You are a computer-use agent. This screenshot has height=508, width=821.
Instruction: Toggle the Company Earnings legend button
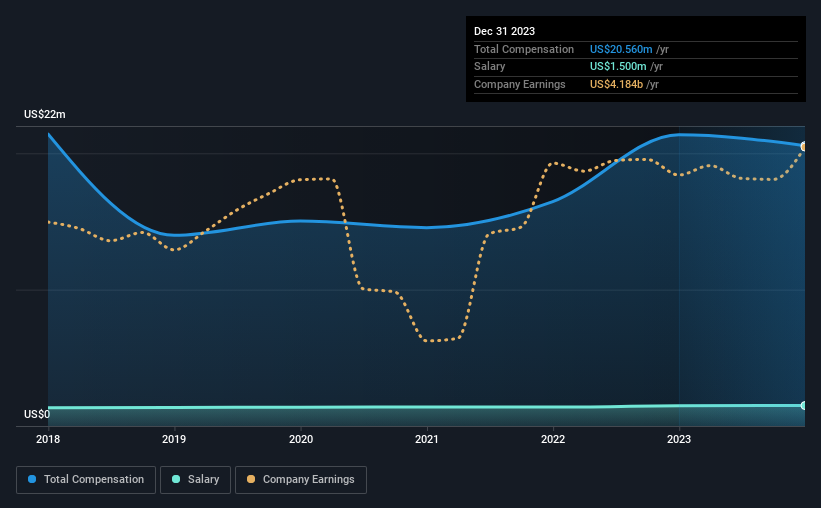301,480
